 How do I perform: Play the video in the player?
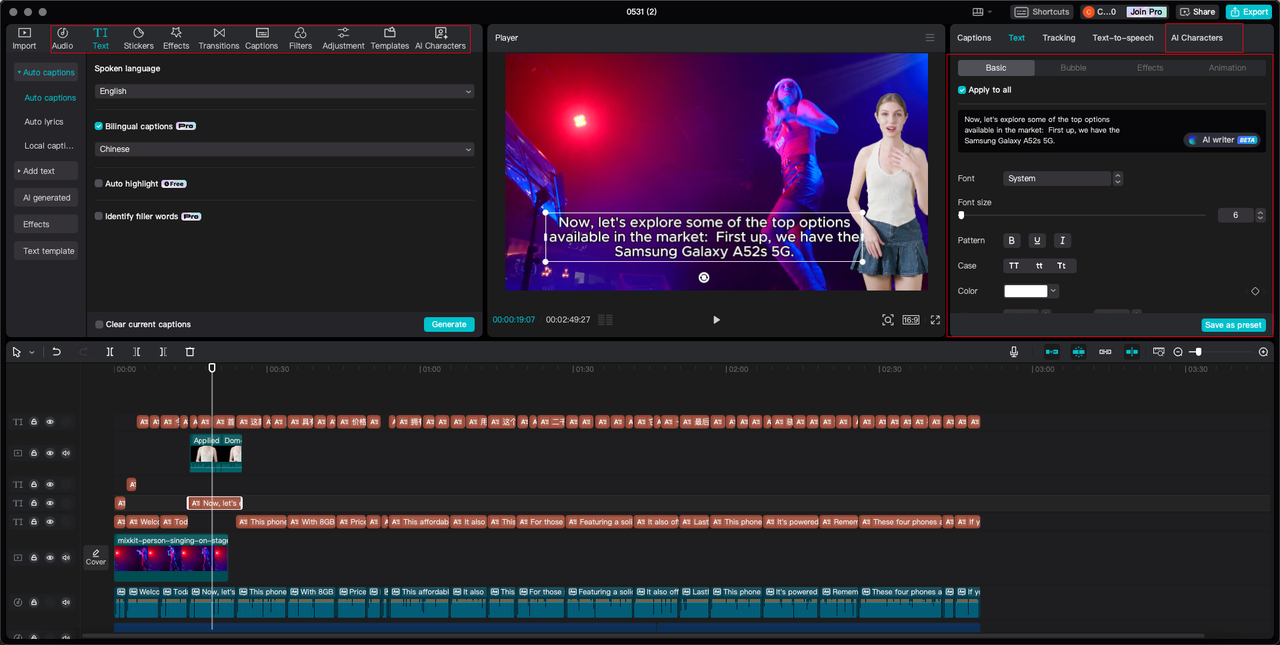tap(716, 320)
